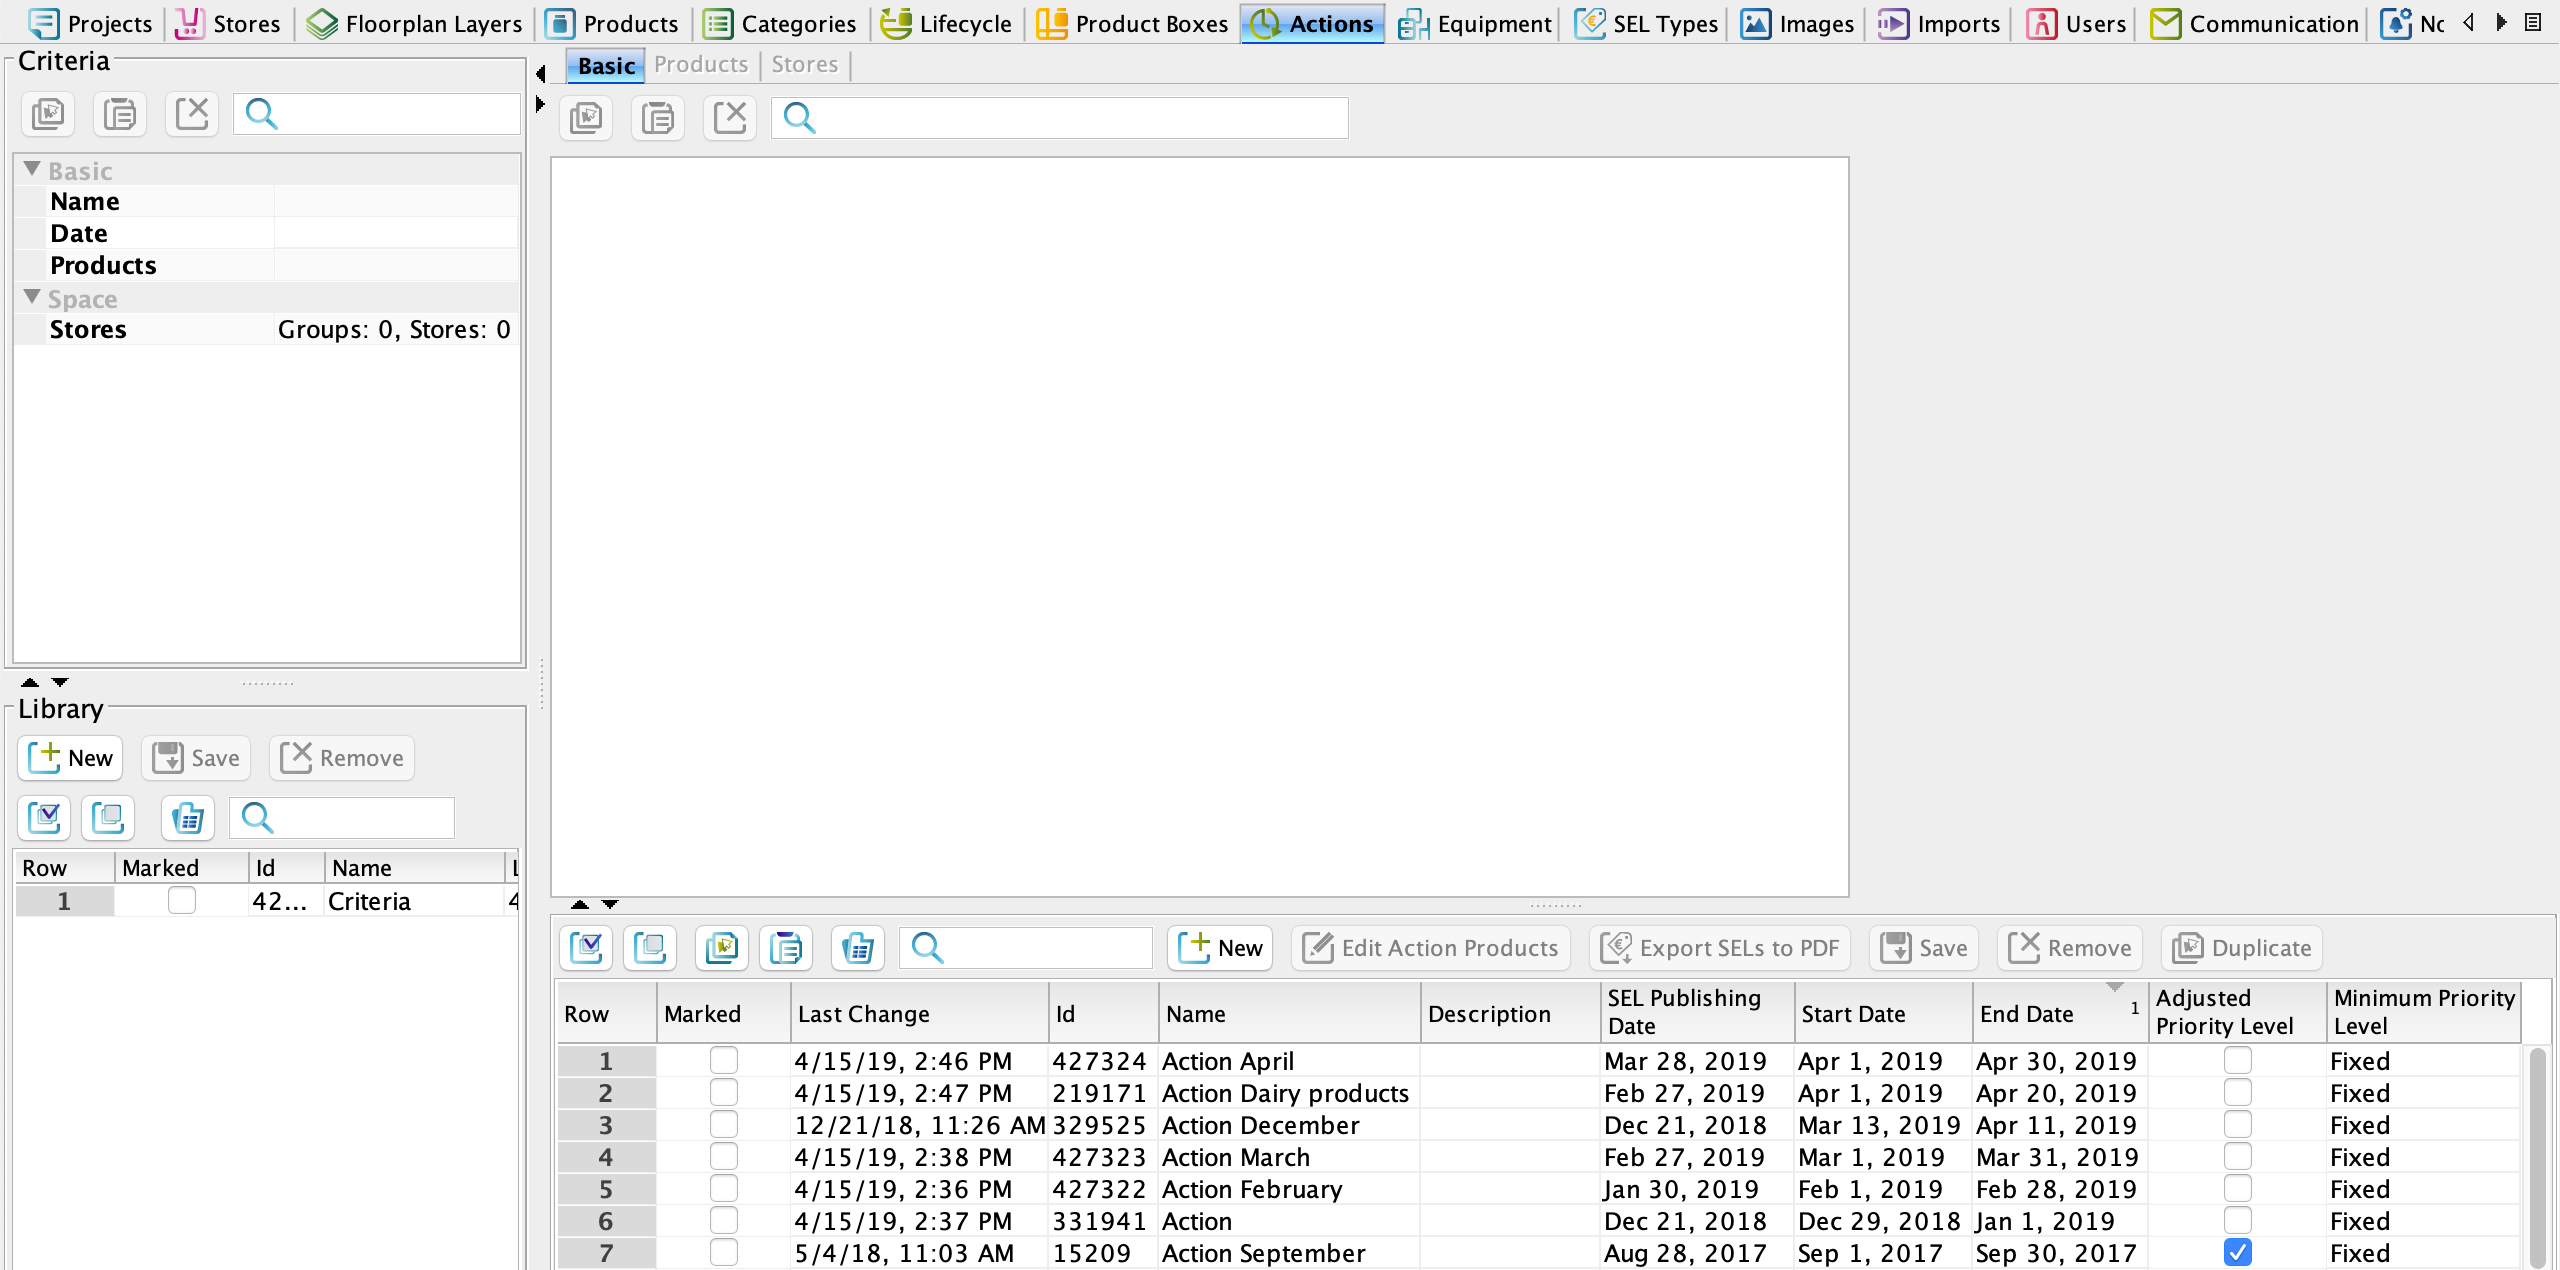Toggle Marked checkbox for Criteria library row
The image size is (2560, 1270).
pyautogui.click(x=181, y=901)
